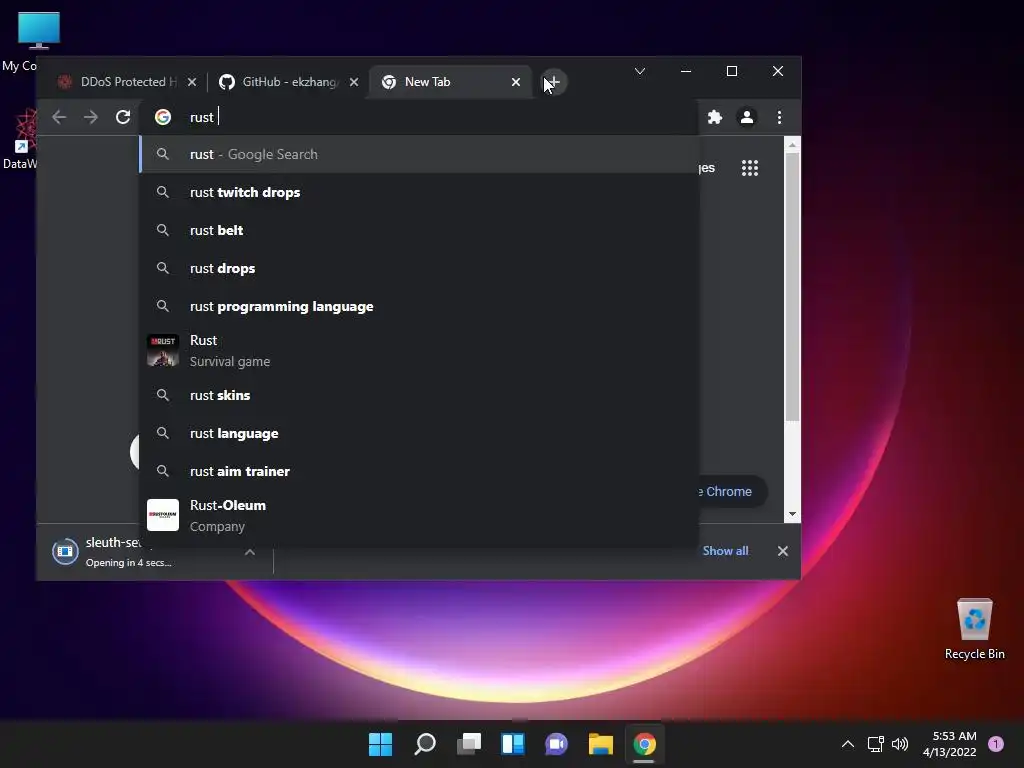Reload the page with refresh icon
Screen dimensions: 1024x768
click(123, 118)
